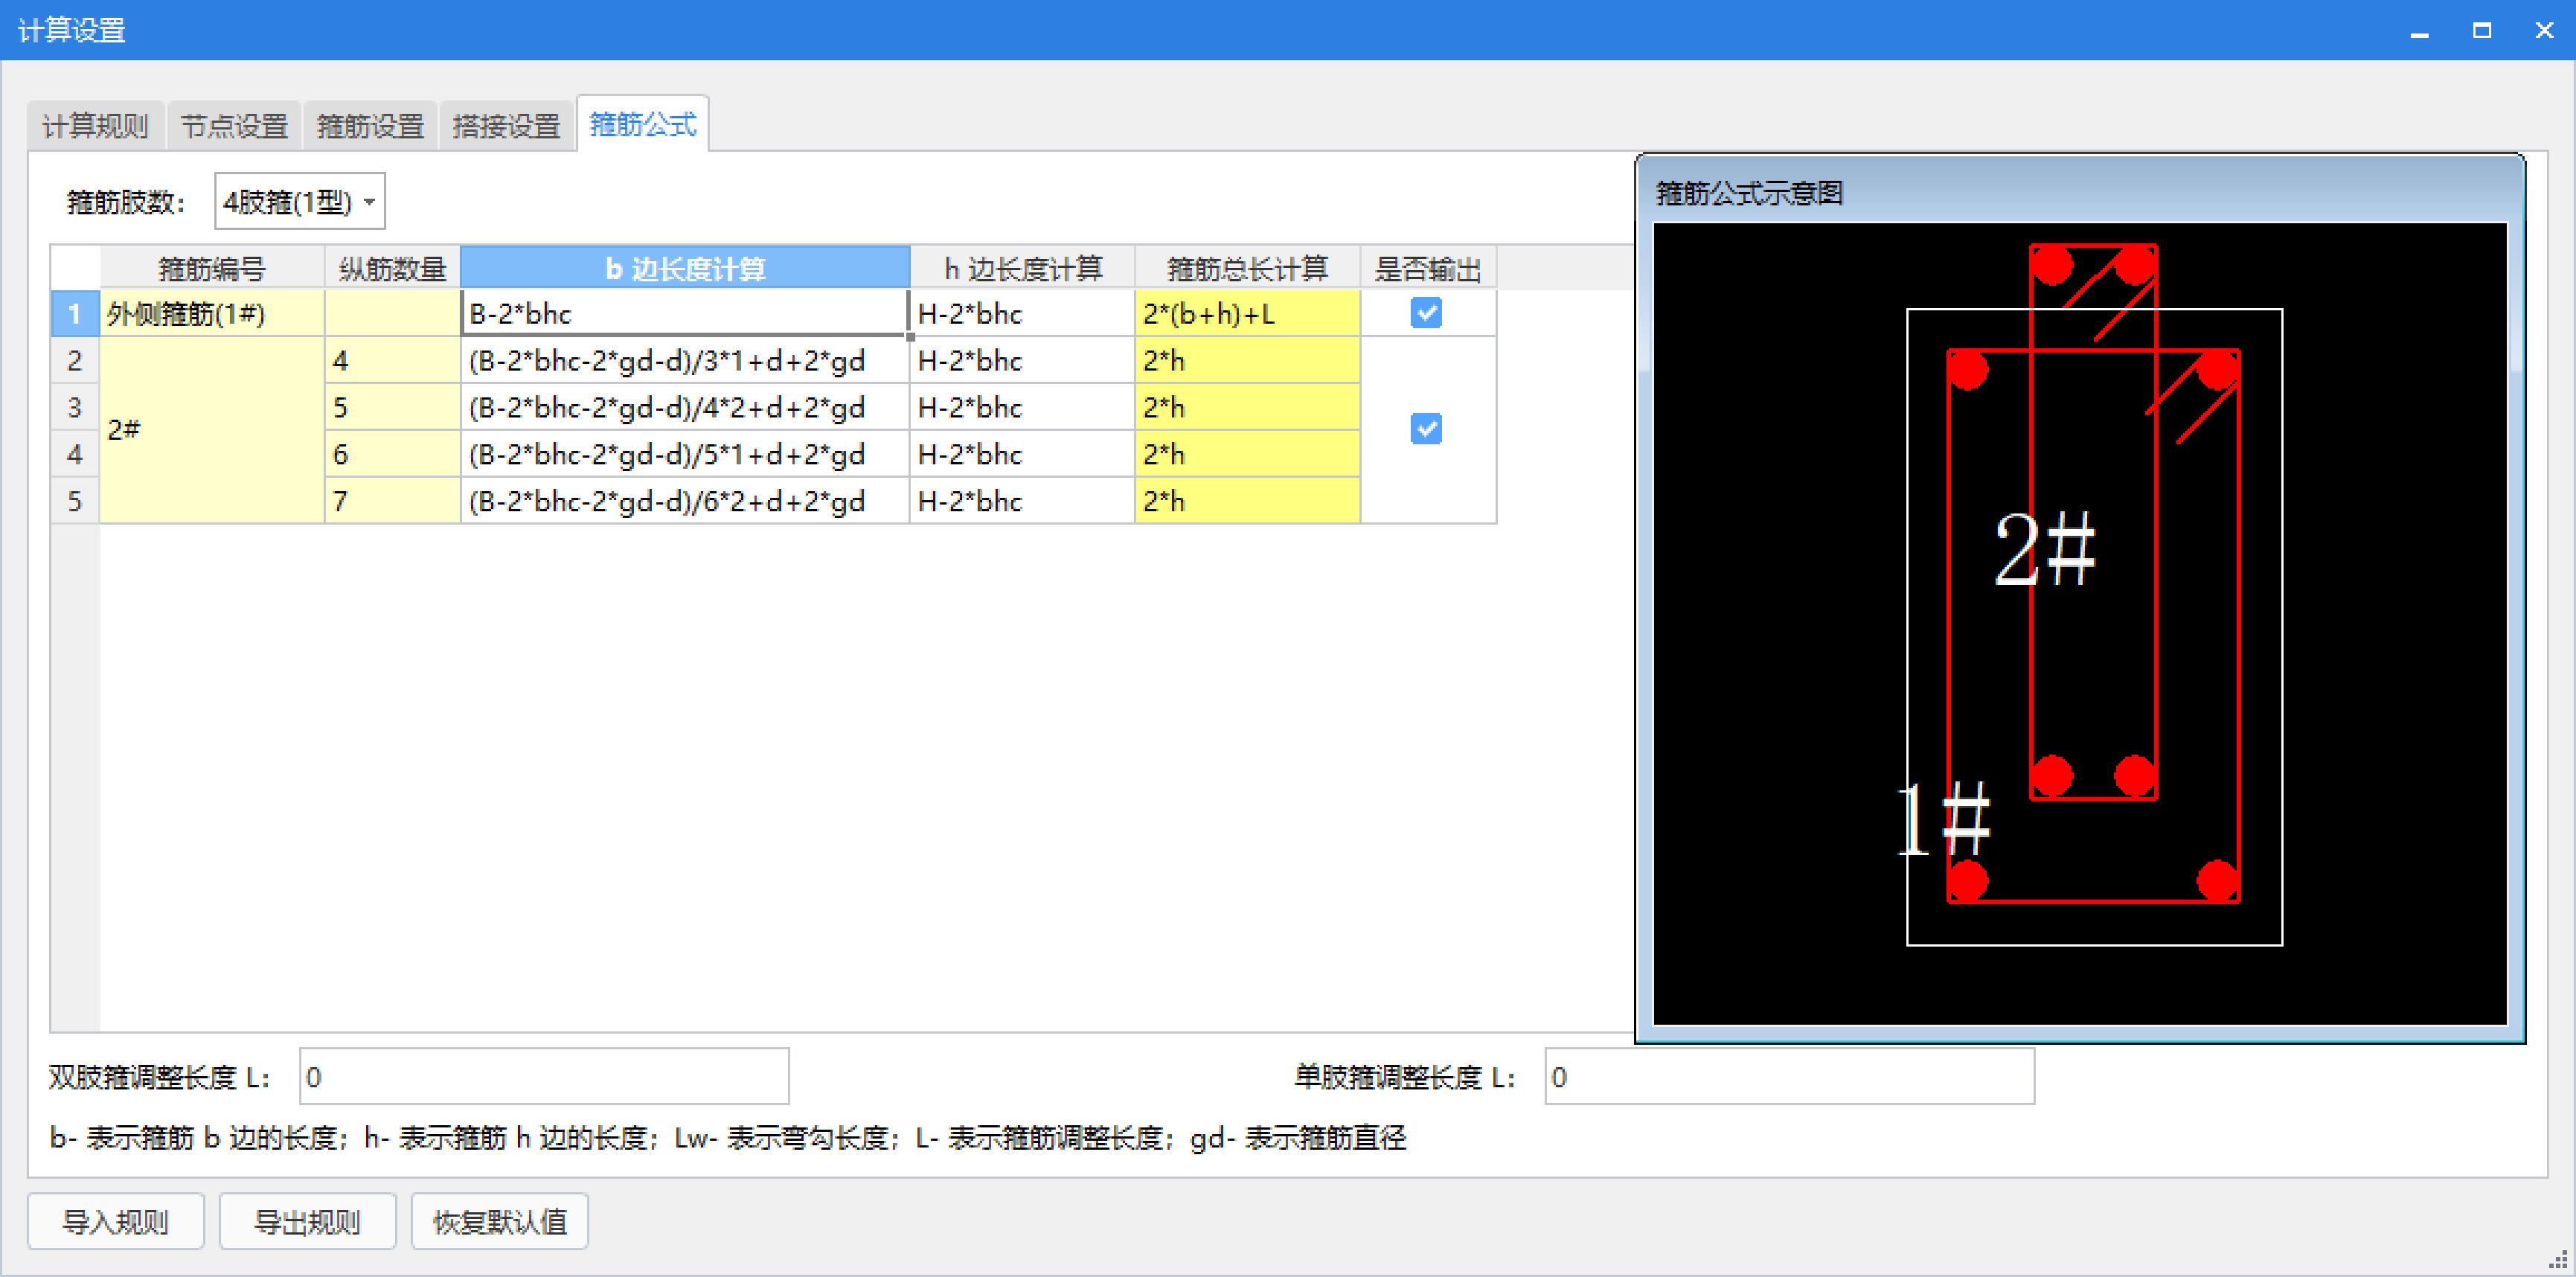
Task: Open the 节点设置 tab
Action: tap(234, 126)
